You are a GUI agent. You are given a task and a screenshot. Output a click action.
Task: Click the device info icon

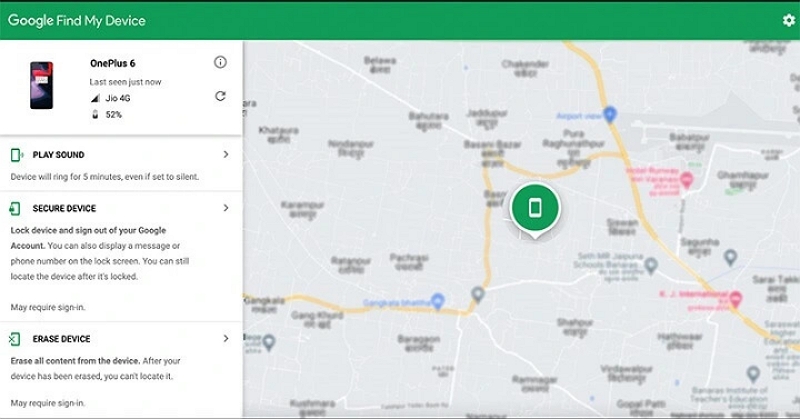(220, 62)
